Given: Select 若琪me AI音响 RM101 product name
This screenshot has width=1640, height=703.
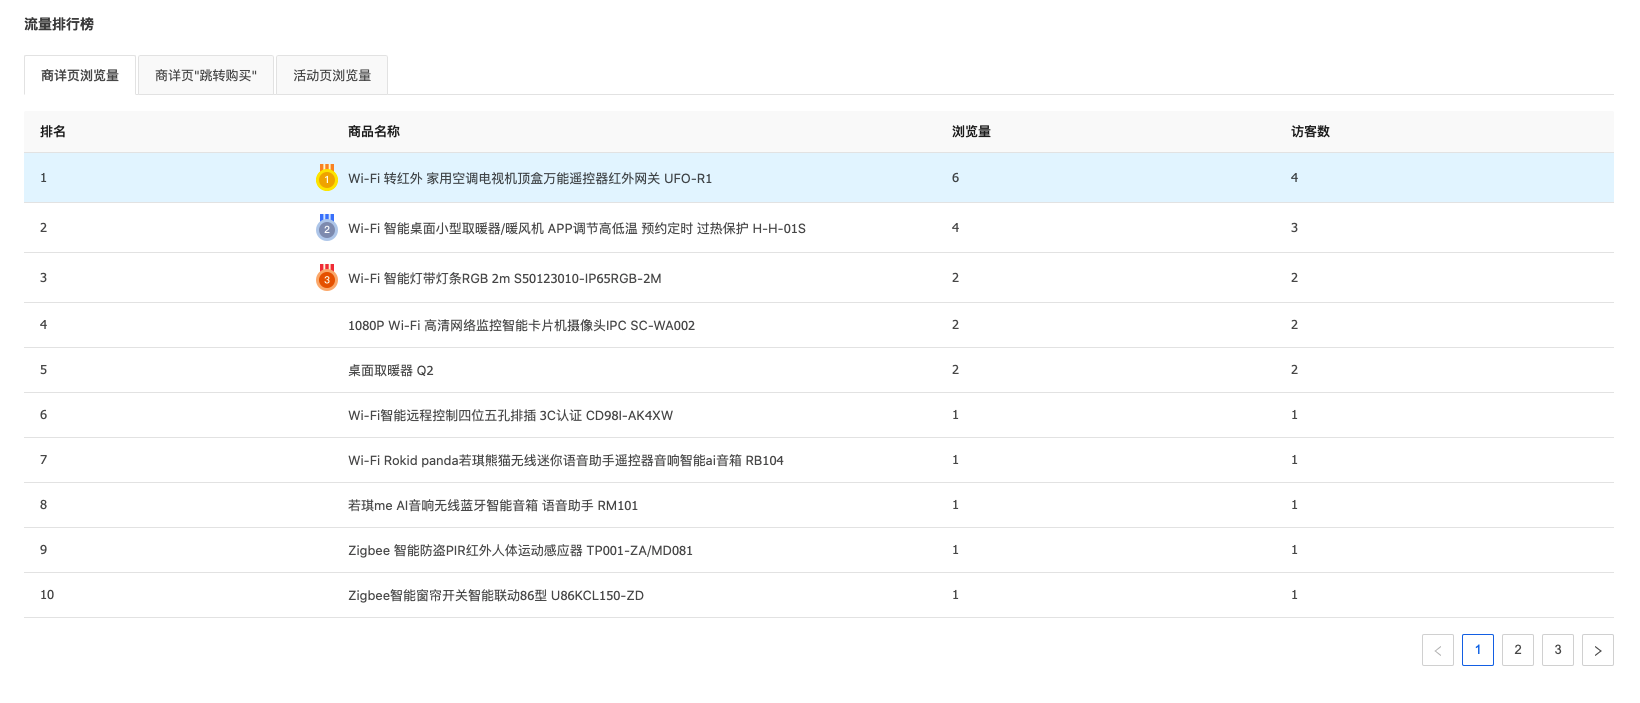Looking at the screenshot, I should point(493,505).
